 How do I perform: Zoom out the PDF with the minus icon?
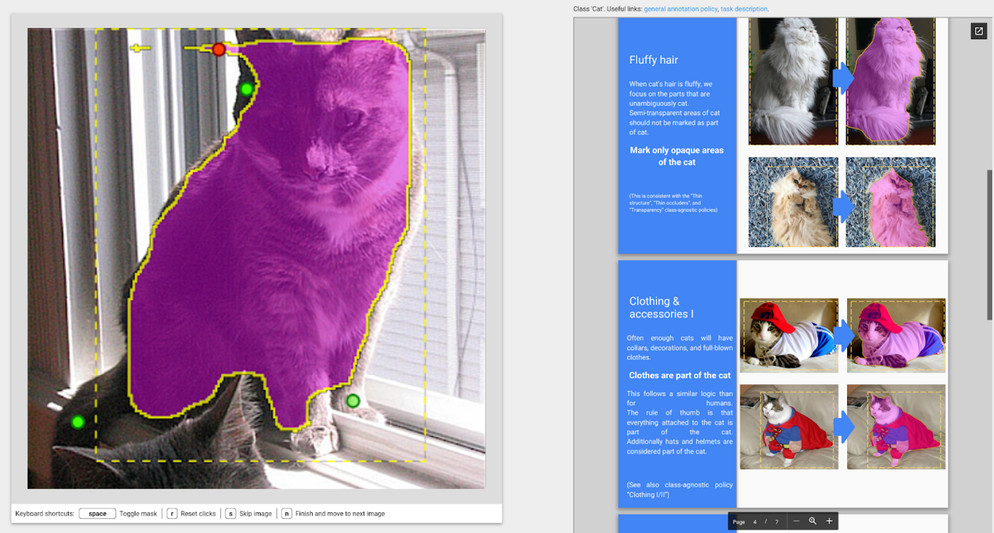pyautogui.click(x=796, y=521)
